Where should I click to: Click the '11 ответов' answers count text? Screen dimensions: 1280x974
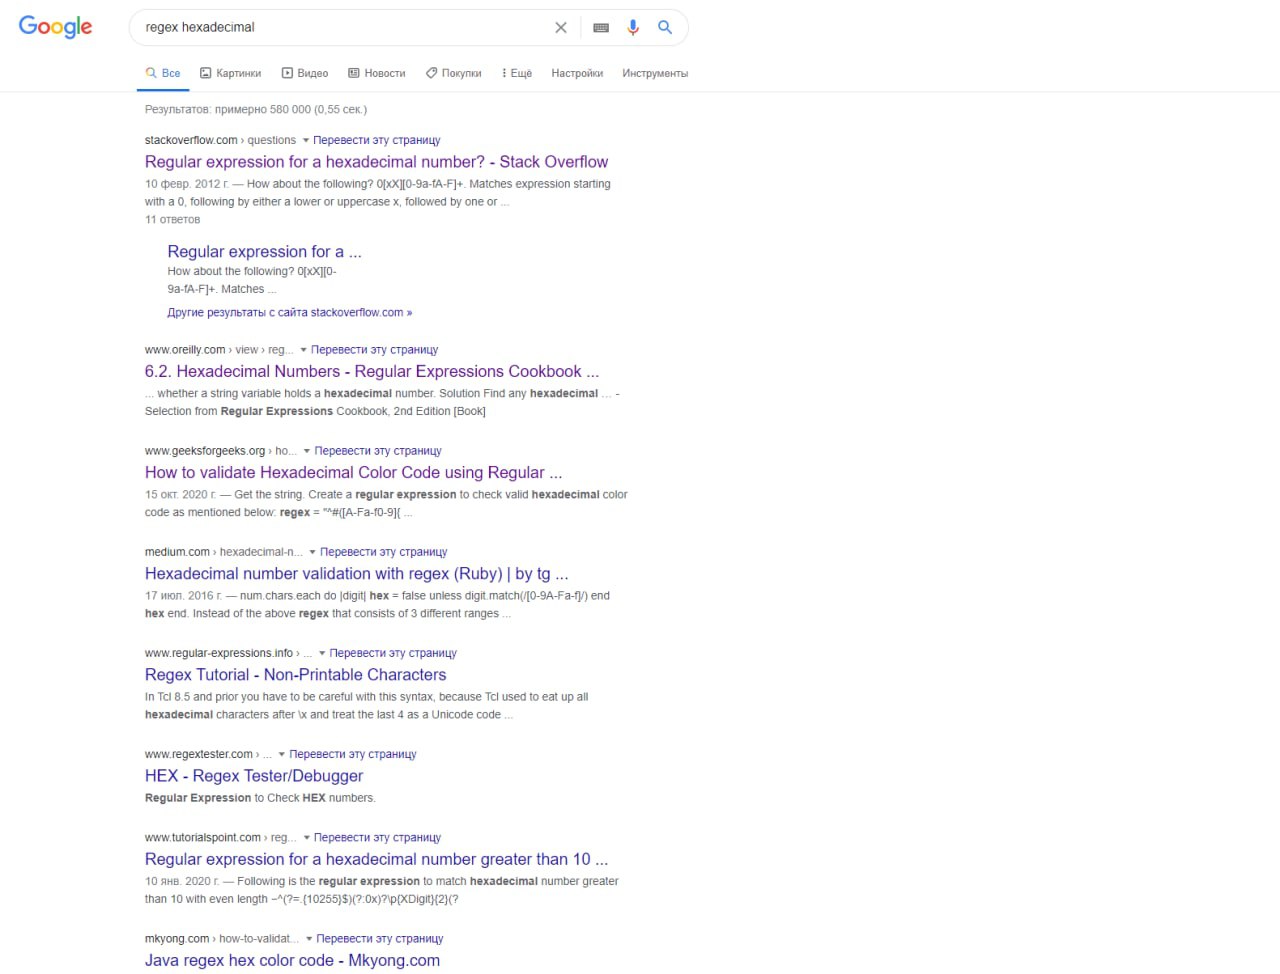tap(173, 219)
